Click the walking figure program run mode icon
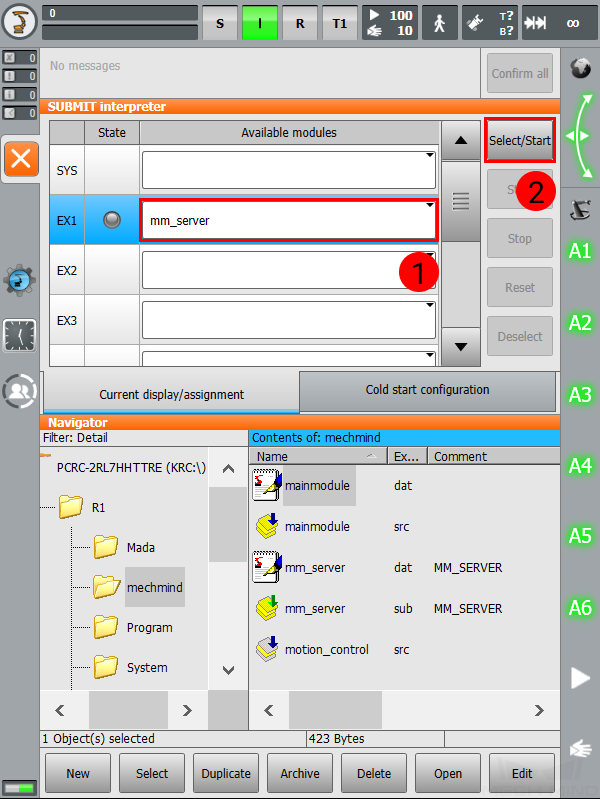 point(439,23)
